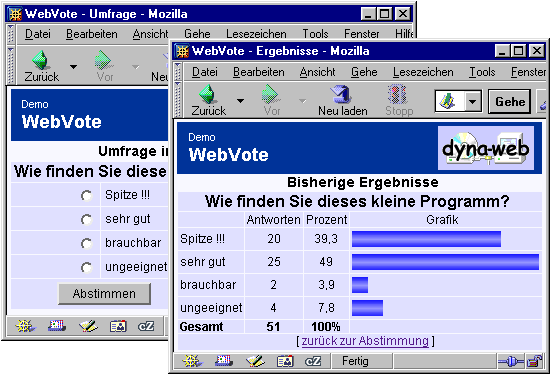Open Fenster menu in Ergebnisse window
Screen dimensions: 550x374
pos(528,72)
